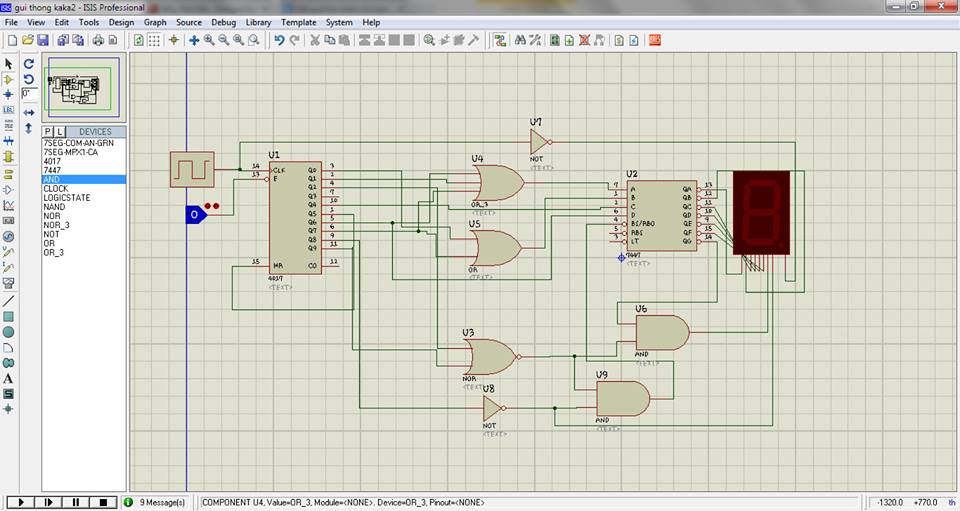Viewport: 960px width, 511px height.
Task: Open the Template menu
Action: [x=298, y=22]
